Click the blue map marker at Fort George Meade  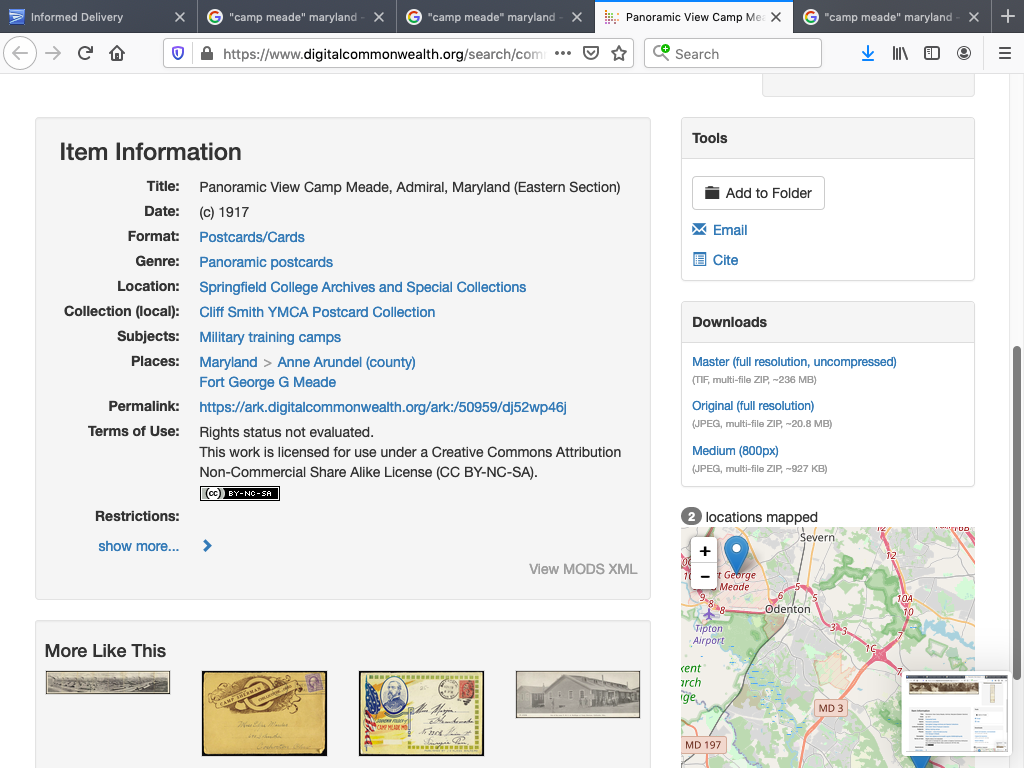pyautogui.click(x=736, y=553)
